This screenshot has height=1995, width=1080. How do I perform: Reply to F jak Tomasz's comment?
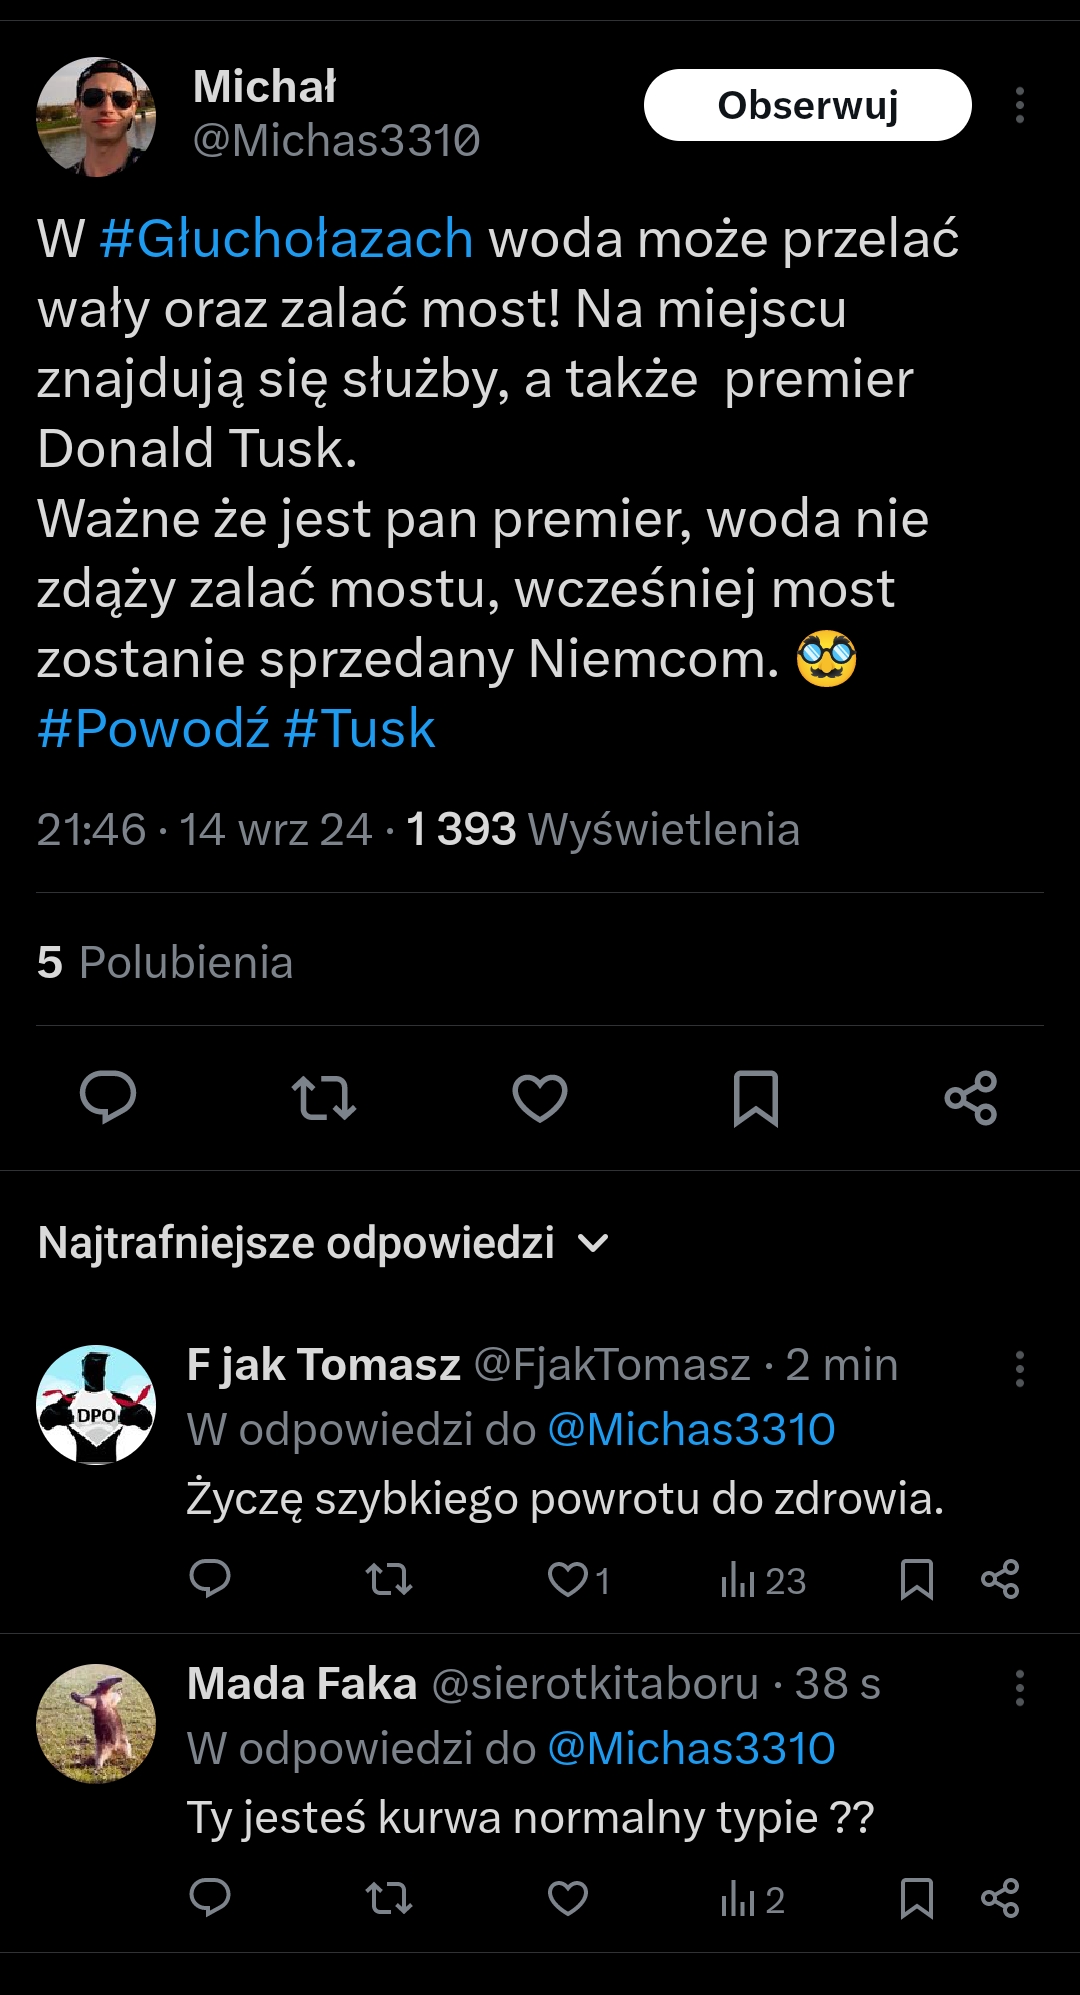[210, 1579]
